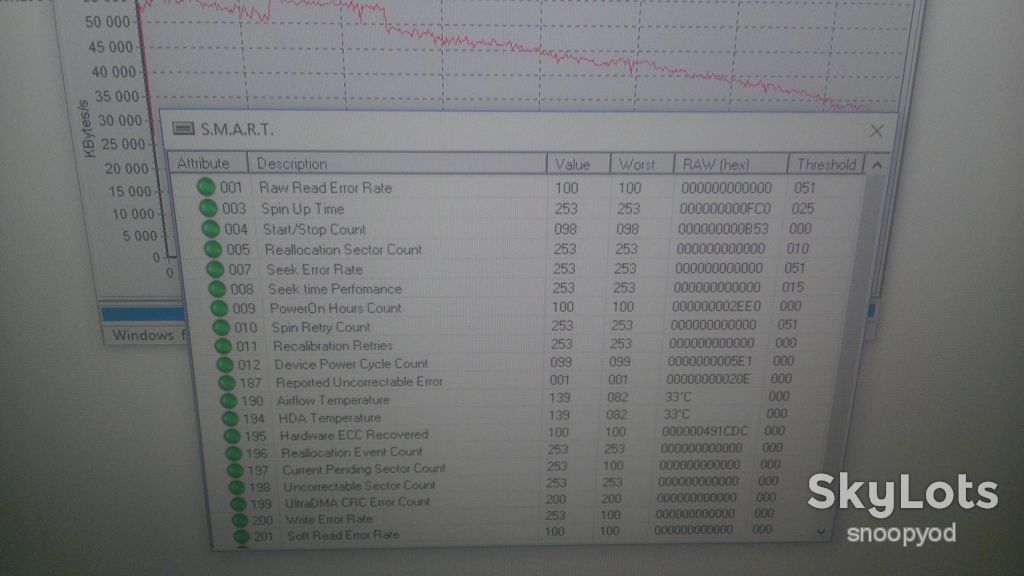Click green status icon for Hardware ECC Recovered
Image resolution: width=1024 pixels, height=576 pixels.
[x=232, y=436]
